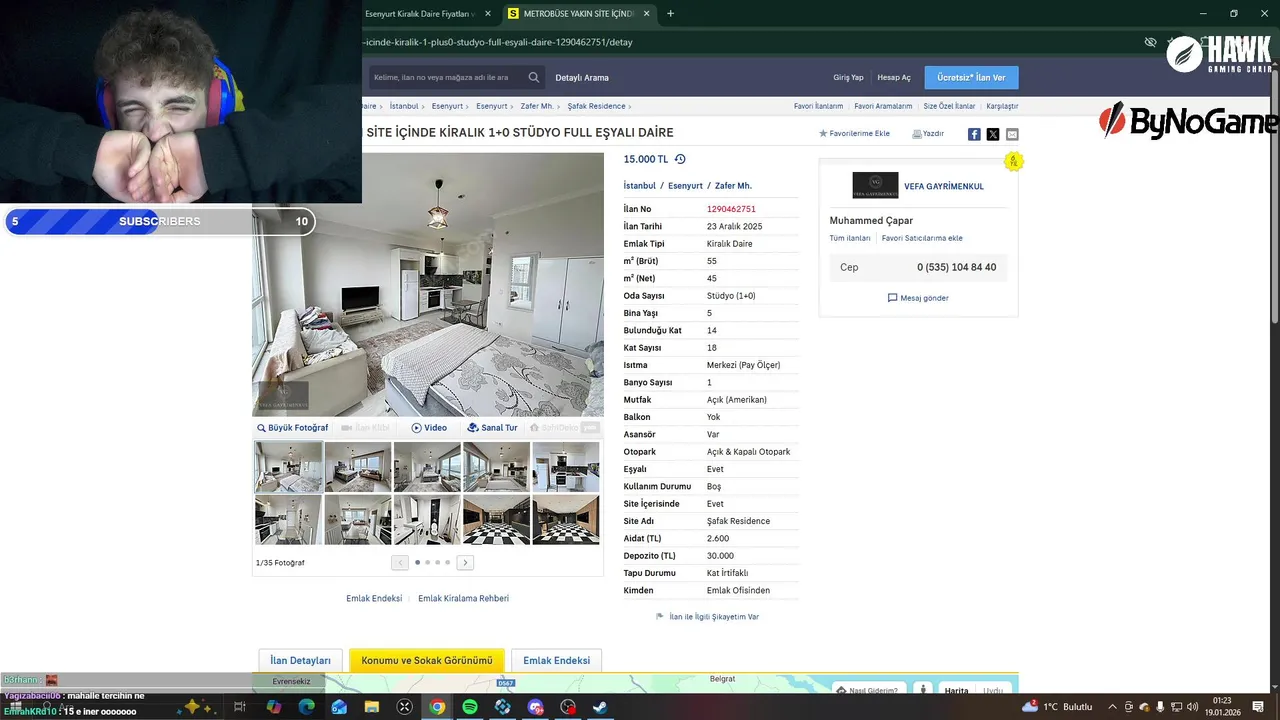Image resolution: width=1280 pixels, height=720 pixels.
Task: Switch to Konumu ve Sokak Görünümü tab
Action: [x=427, y=660]
